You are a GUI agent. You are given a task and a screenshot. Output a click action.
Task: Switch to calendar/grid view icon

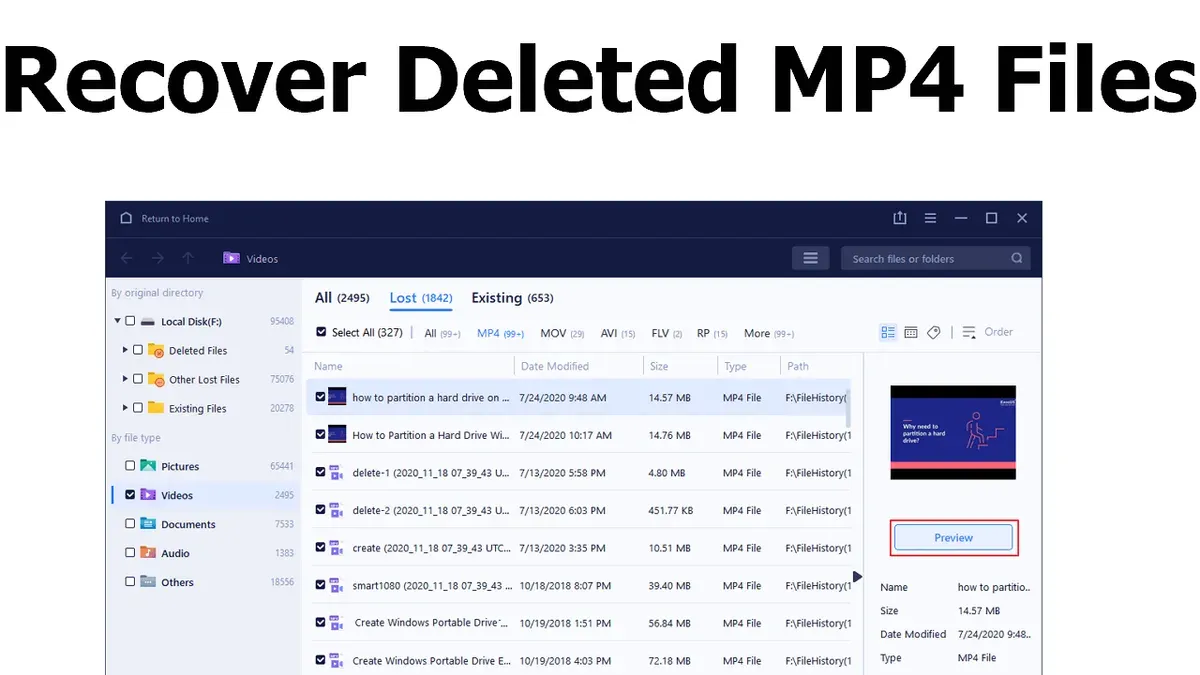pyautogui.click(x=911, y=332)
